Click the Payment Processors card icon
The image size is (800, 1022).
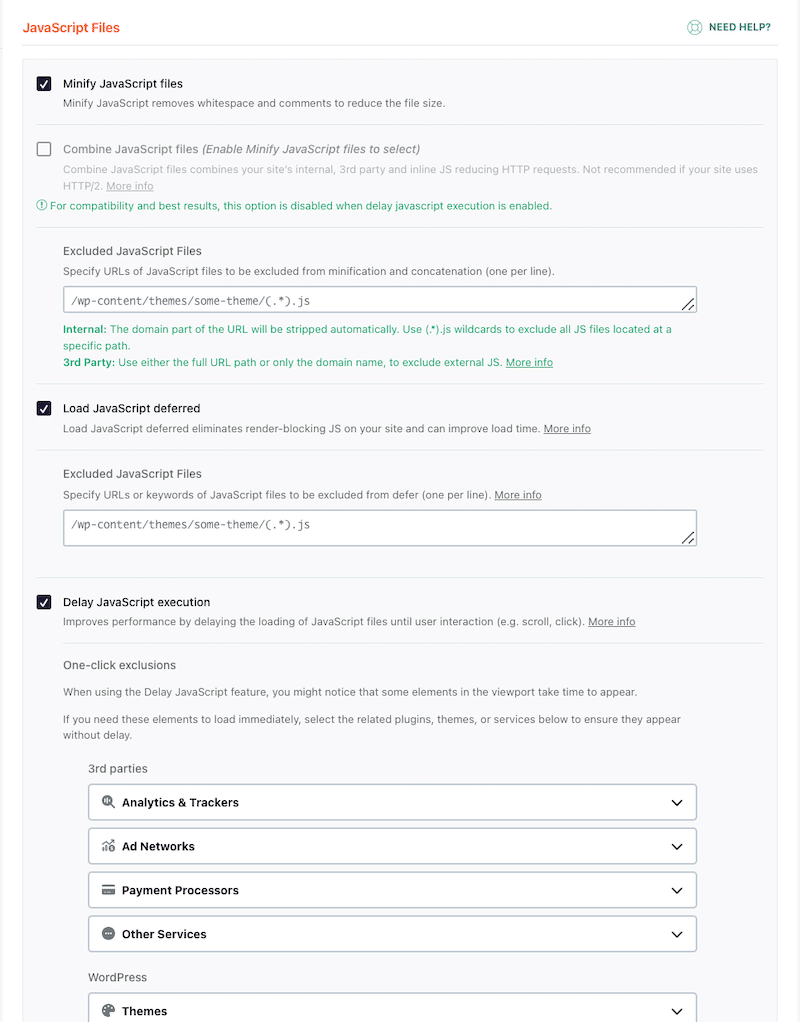(x=108, y=890)
